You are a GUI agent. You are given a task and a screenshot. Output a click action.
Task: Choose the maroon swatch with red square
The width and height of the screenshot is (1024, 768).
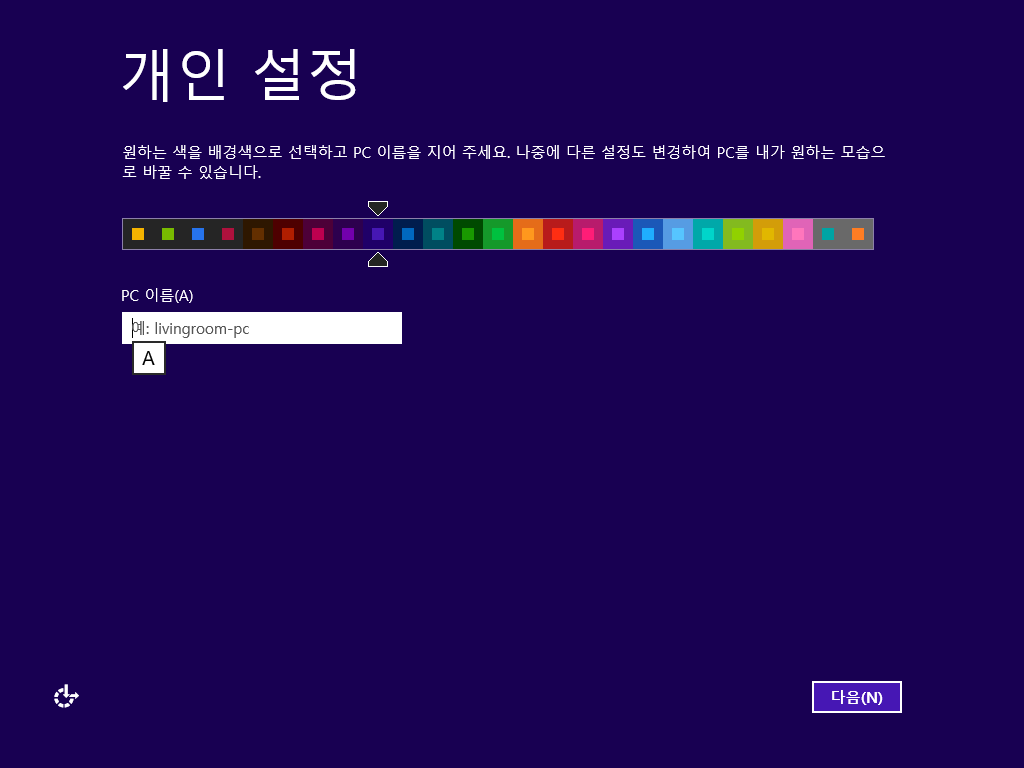tap(288, 234)
